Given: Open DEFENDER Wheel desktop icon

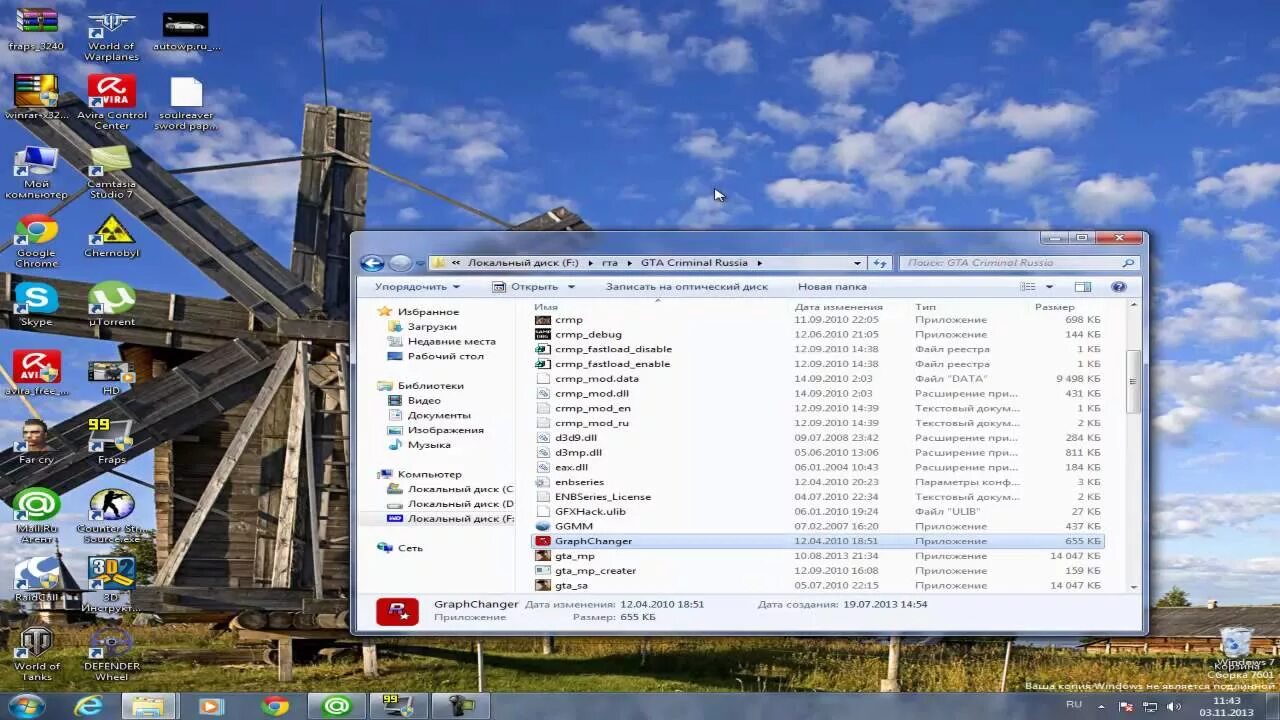Looking at the screenshot, I should click(x=111, y=655).
